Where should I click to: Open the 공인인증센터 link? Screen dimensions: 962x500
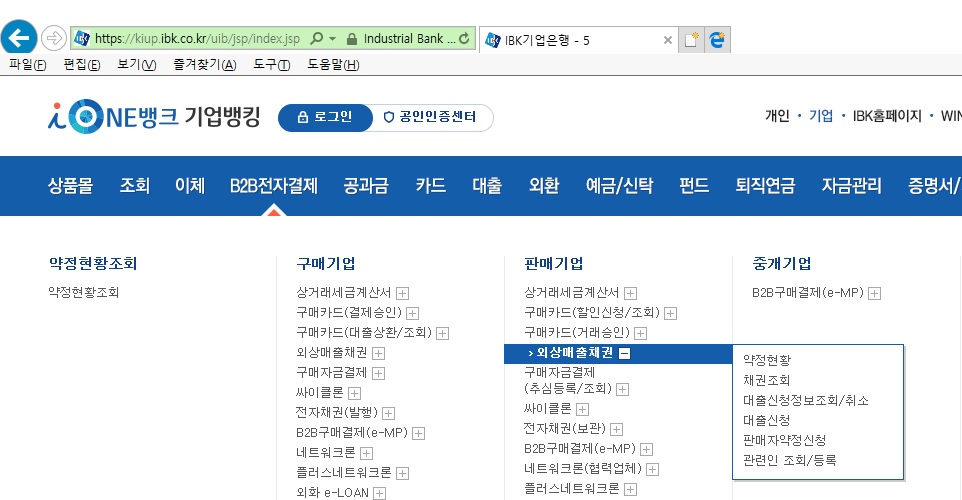pyautogui.click(x=430, y=117)
